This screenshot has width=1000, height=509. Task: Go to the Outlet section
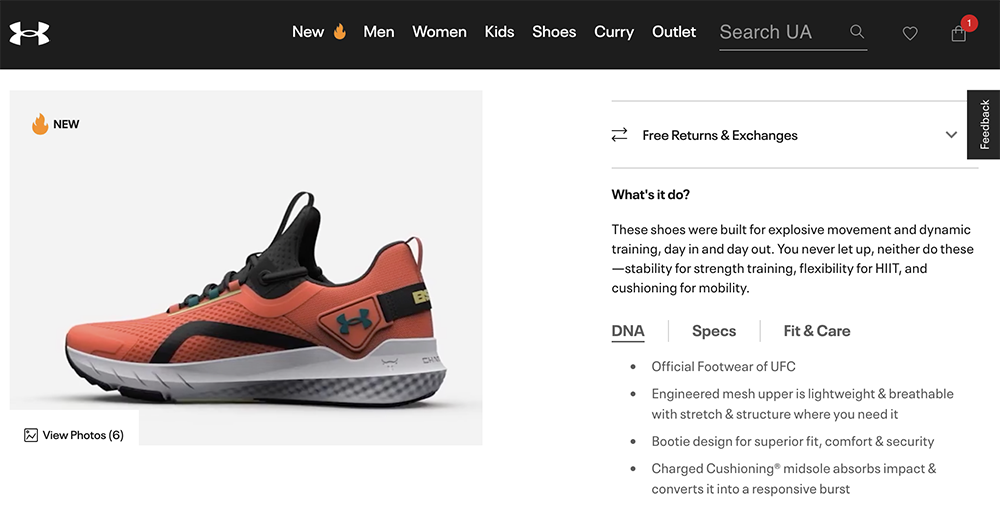pyautogui.click(x=674, y=32)
